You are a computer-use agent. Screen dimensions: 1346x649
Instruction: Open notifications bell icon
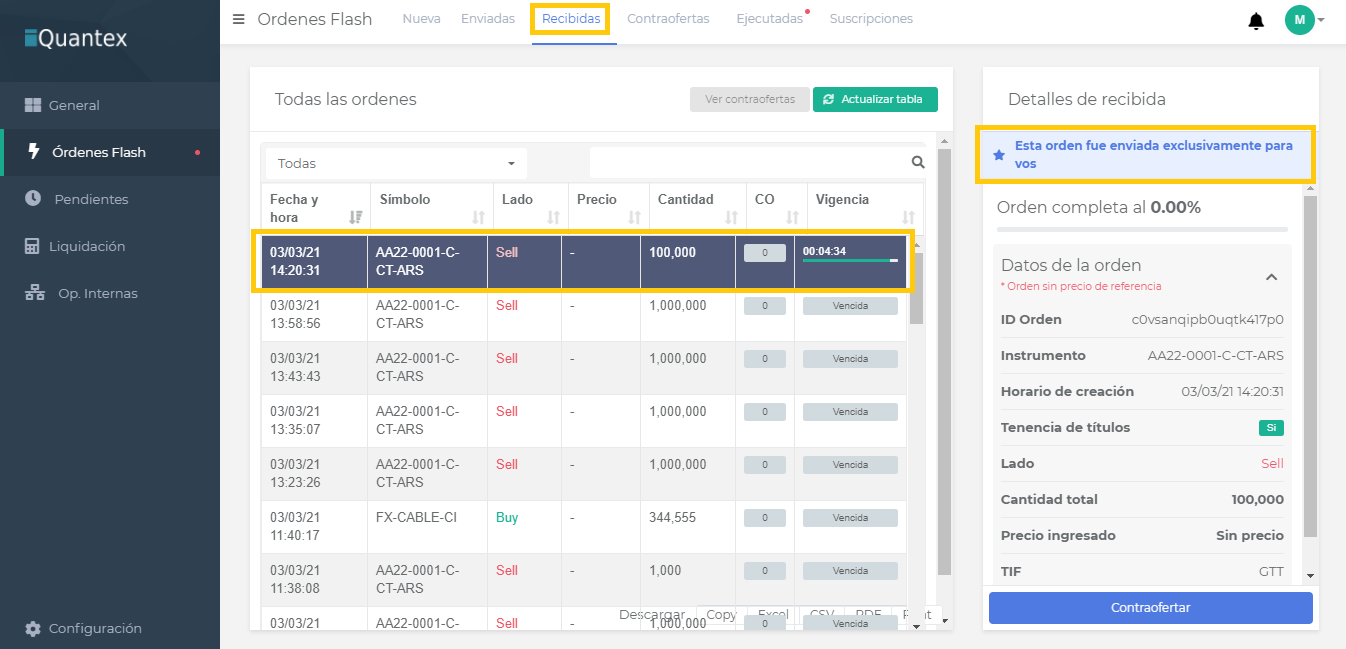(1256, 21)
